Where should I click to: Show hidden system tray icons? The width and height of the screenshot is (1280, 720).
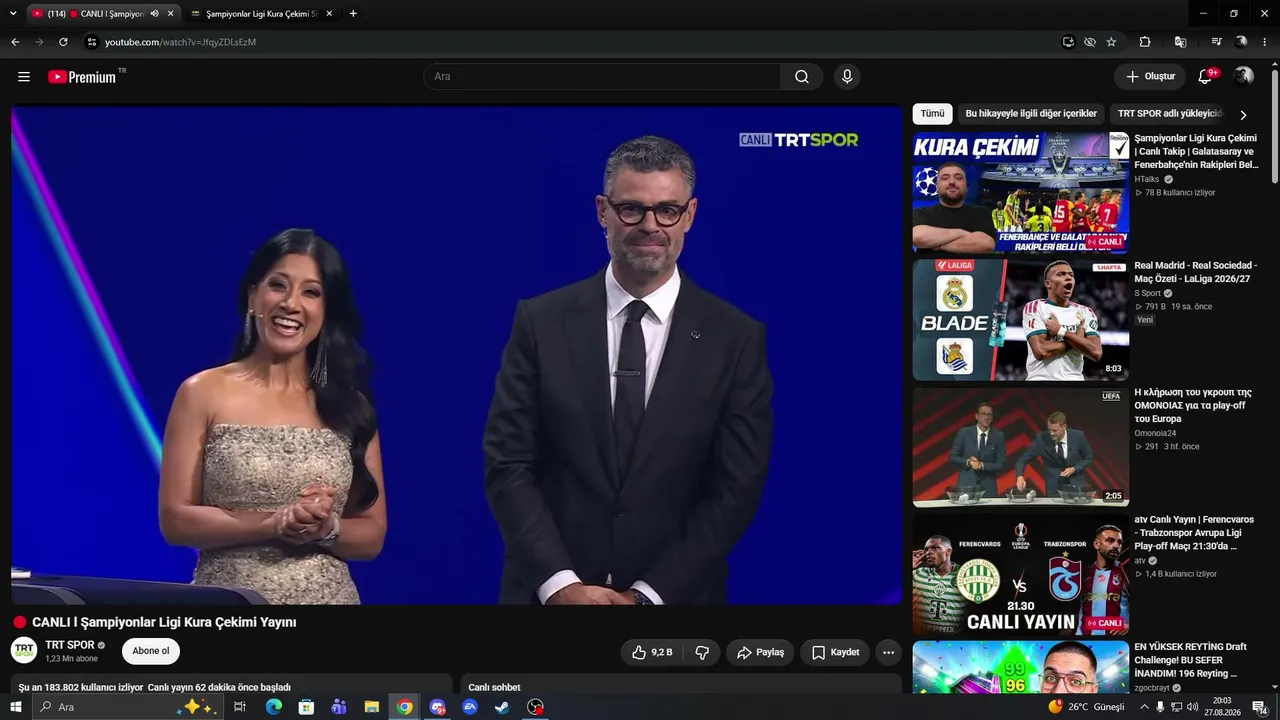(x=1144, y=707)
